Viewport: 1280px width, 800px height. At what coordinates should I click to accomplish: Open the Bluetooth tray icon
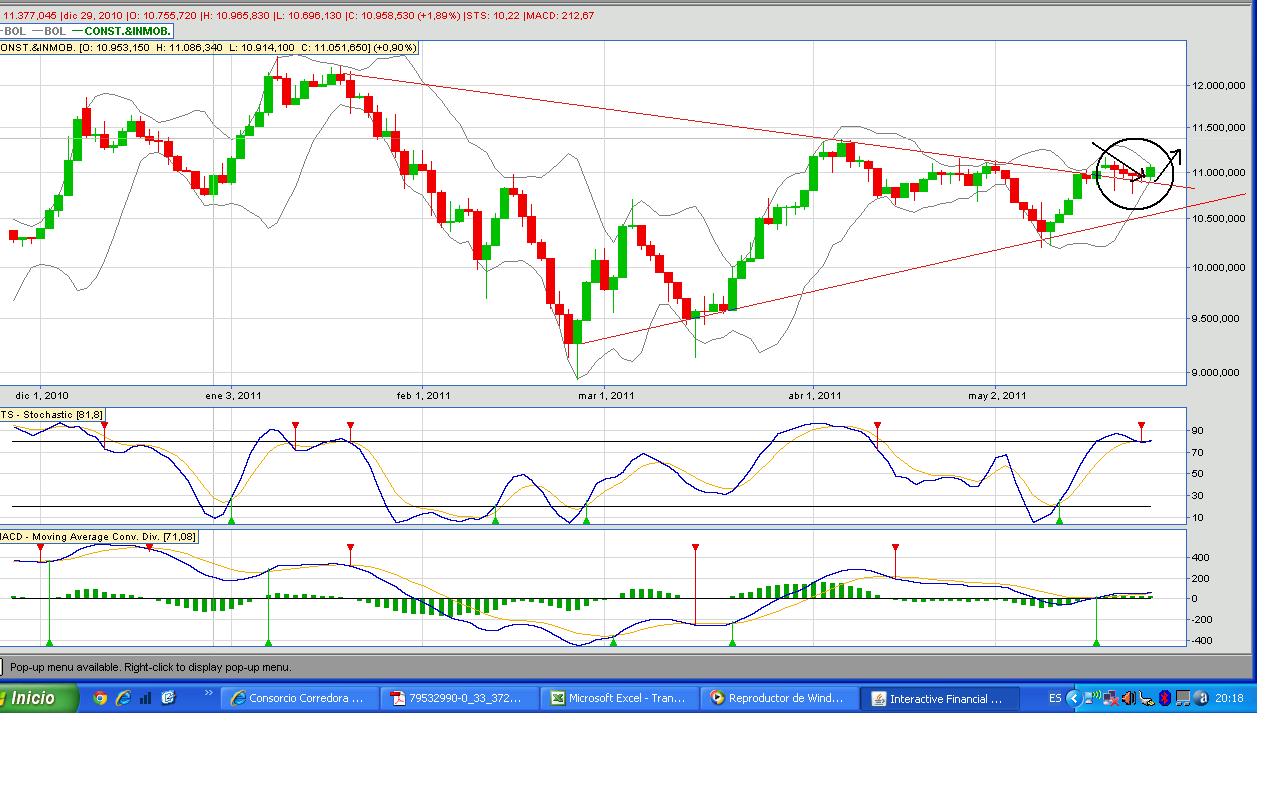pos(1164,698)
